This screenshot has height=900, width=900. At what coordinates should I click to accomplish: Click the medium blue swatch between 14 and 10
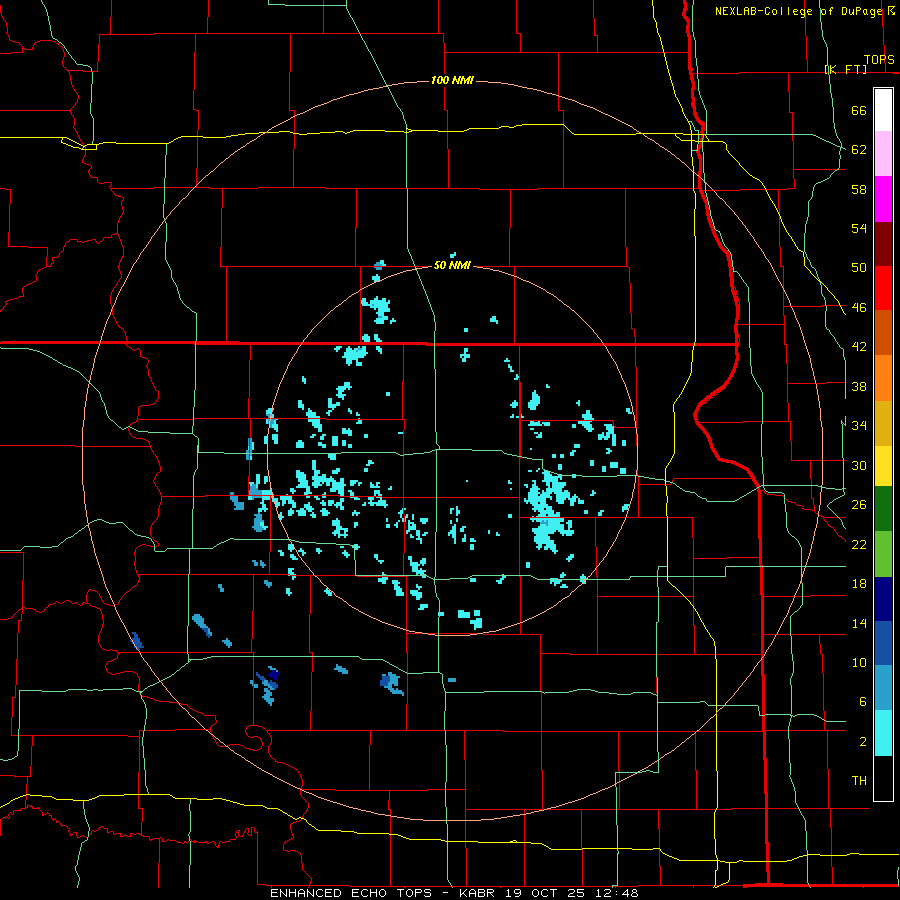[x=883, y=643]
